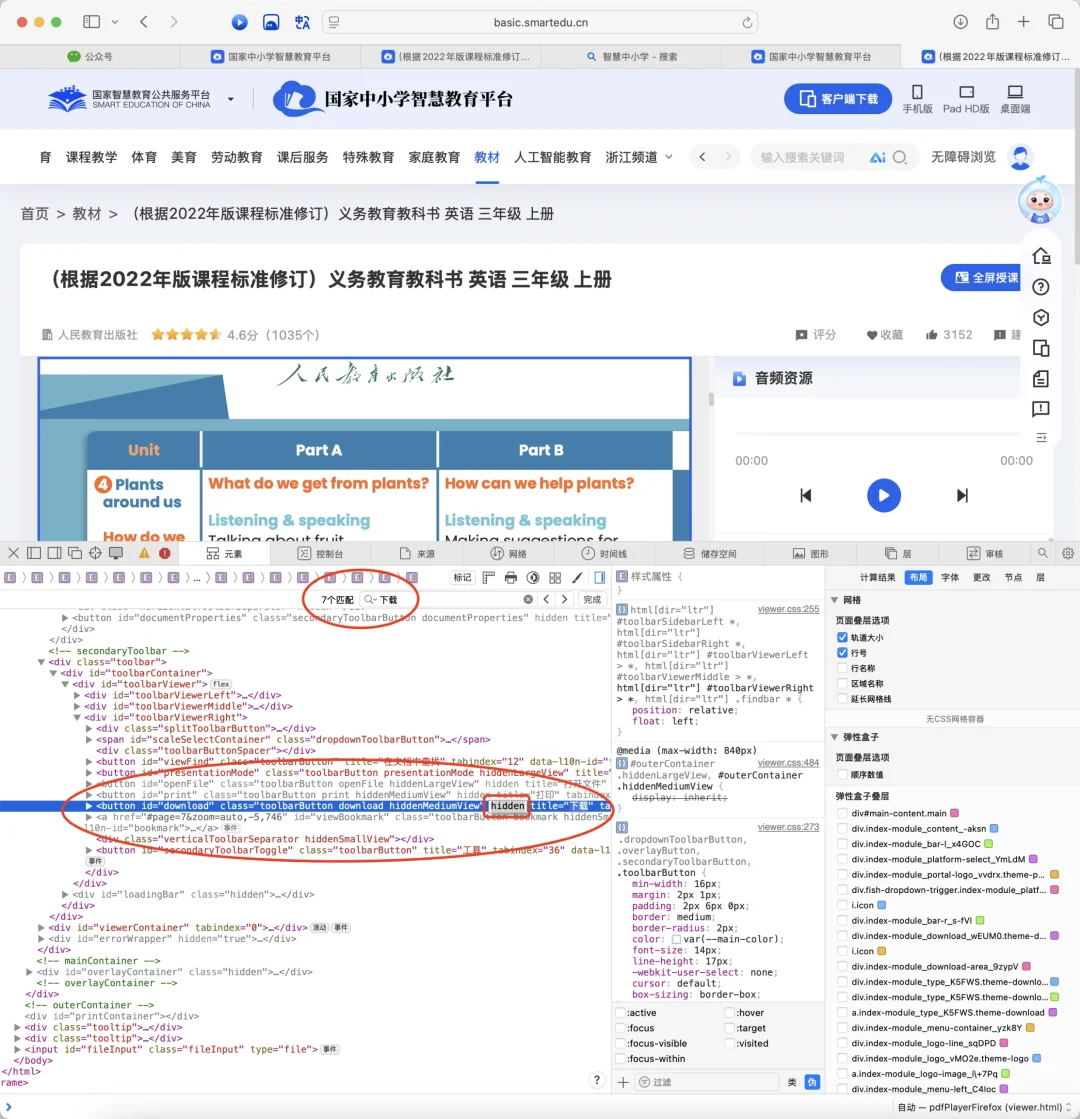Screen dimensions: 1080x1119
Task: Click the Safari Share icon
Action: coord(992,22)
